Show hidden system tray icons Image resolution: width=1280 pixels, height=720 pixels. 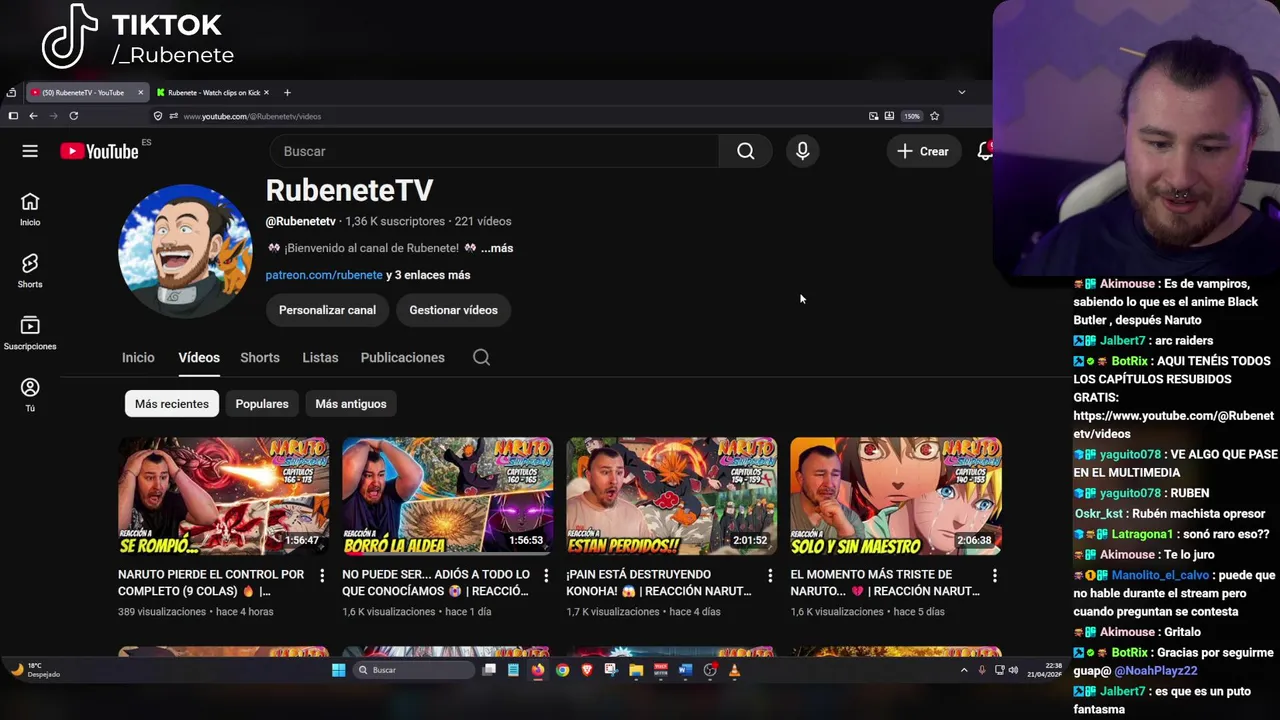(964, 670)
